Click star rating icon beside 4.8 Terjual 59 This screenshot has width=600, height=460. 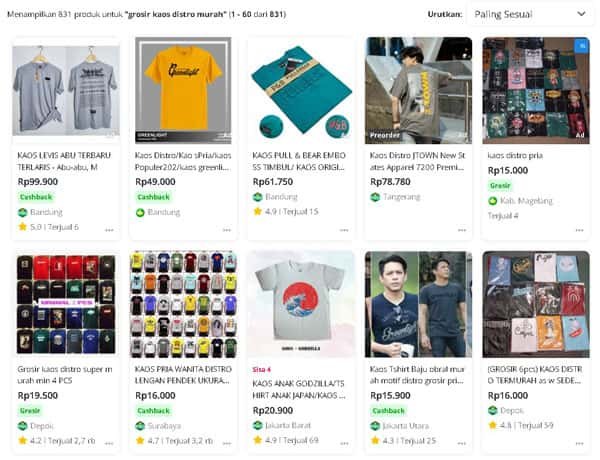[492, 425]
